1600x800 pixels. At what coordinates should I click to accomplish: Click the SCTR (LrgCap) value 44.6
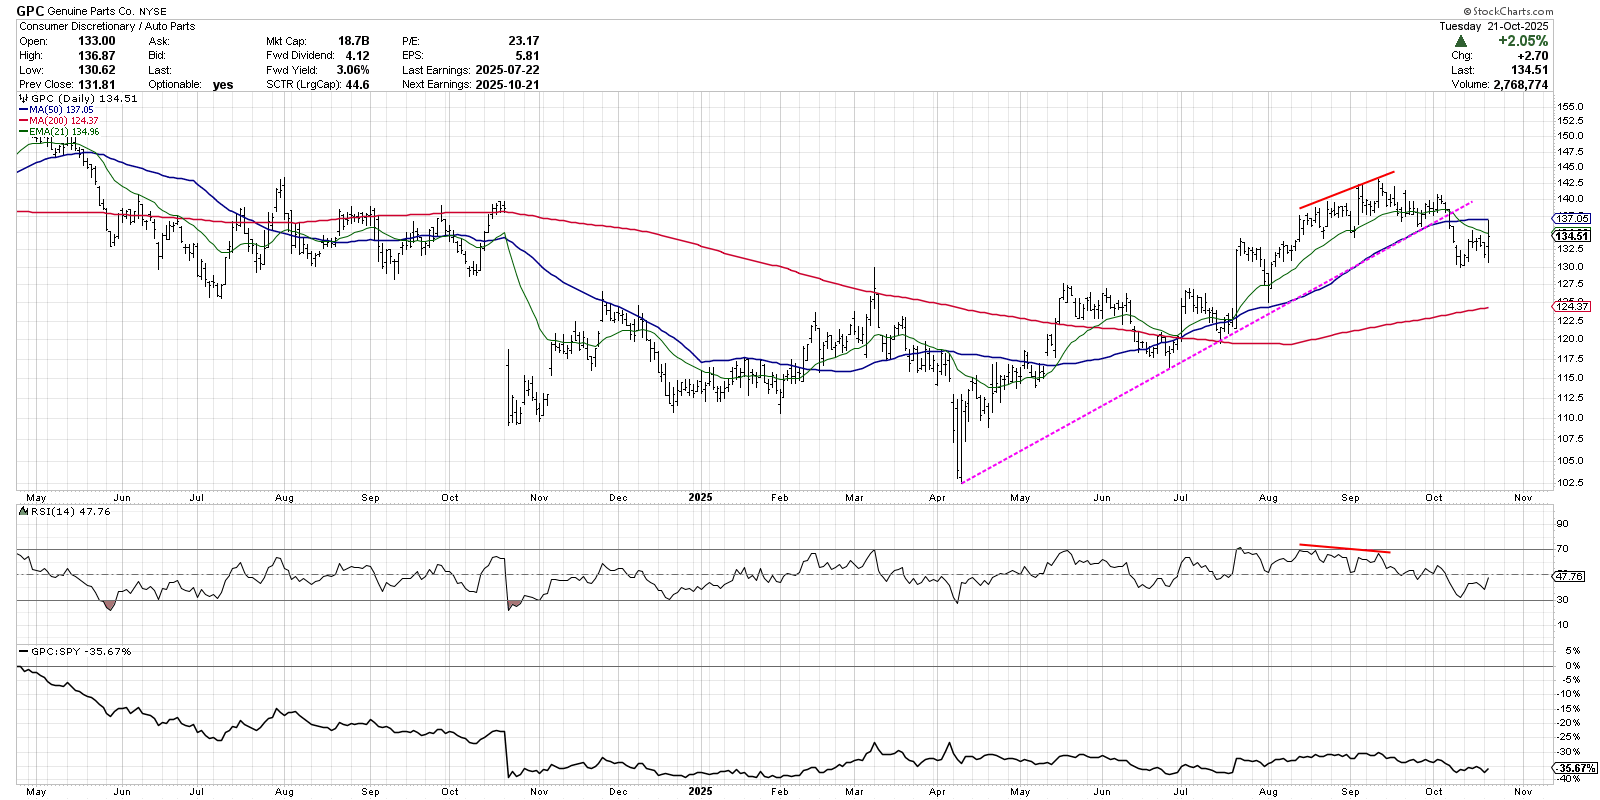coord(356,85)
